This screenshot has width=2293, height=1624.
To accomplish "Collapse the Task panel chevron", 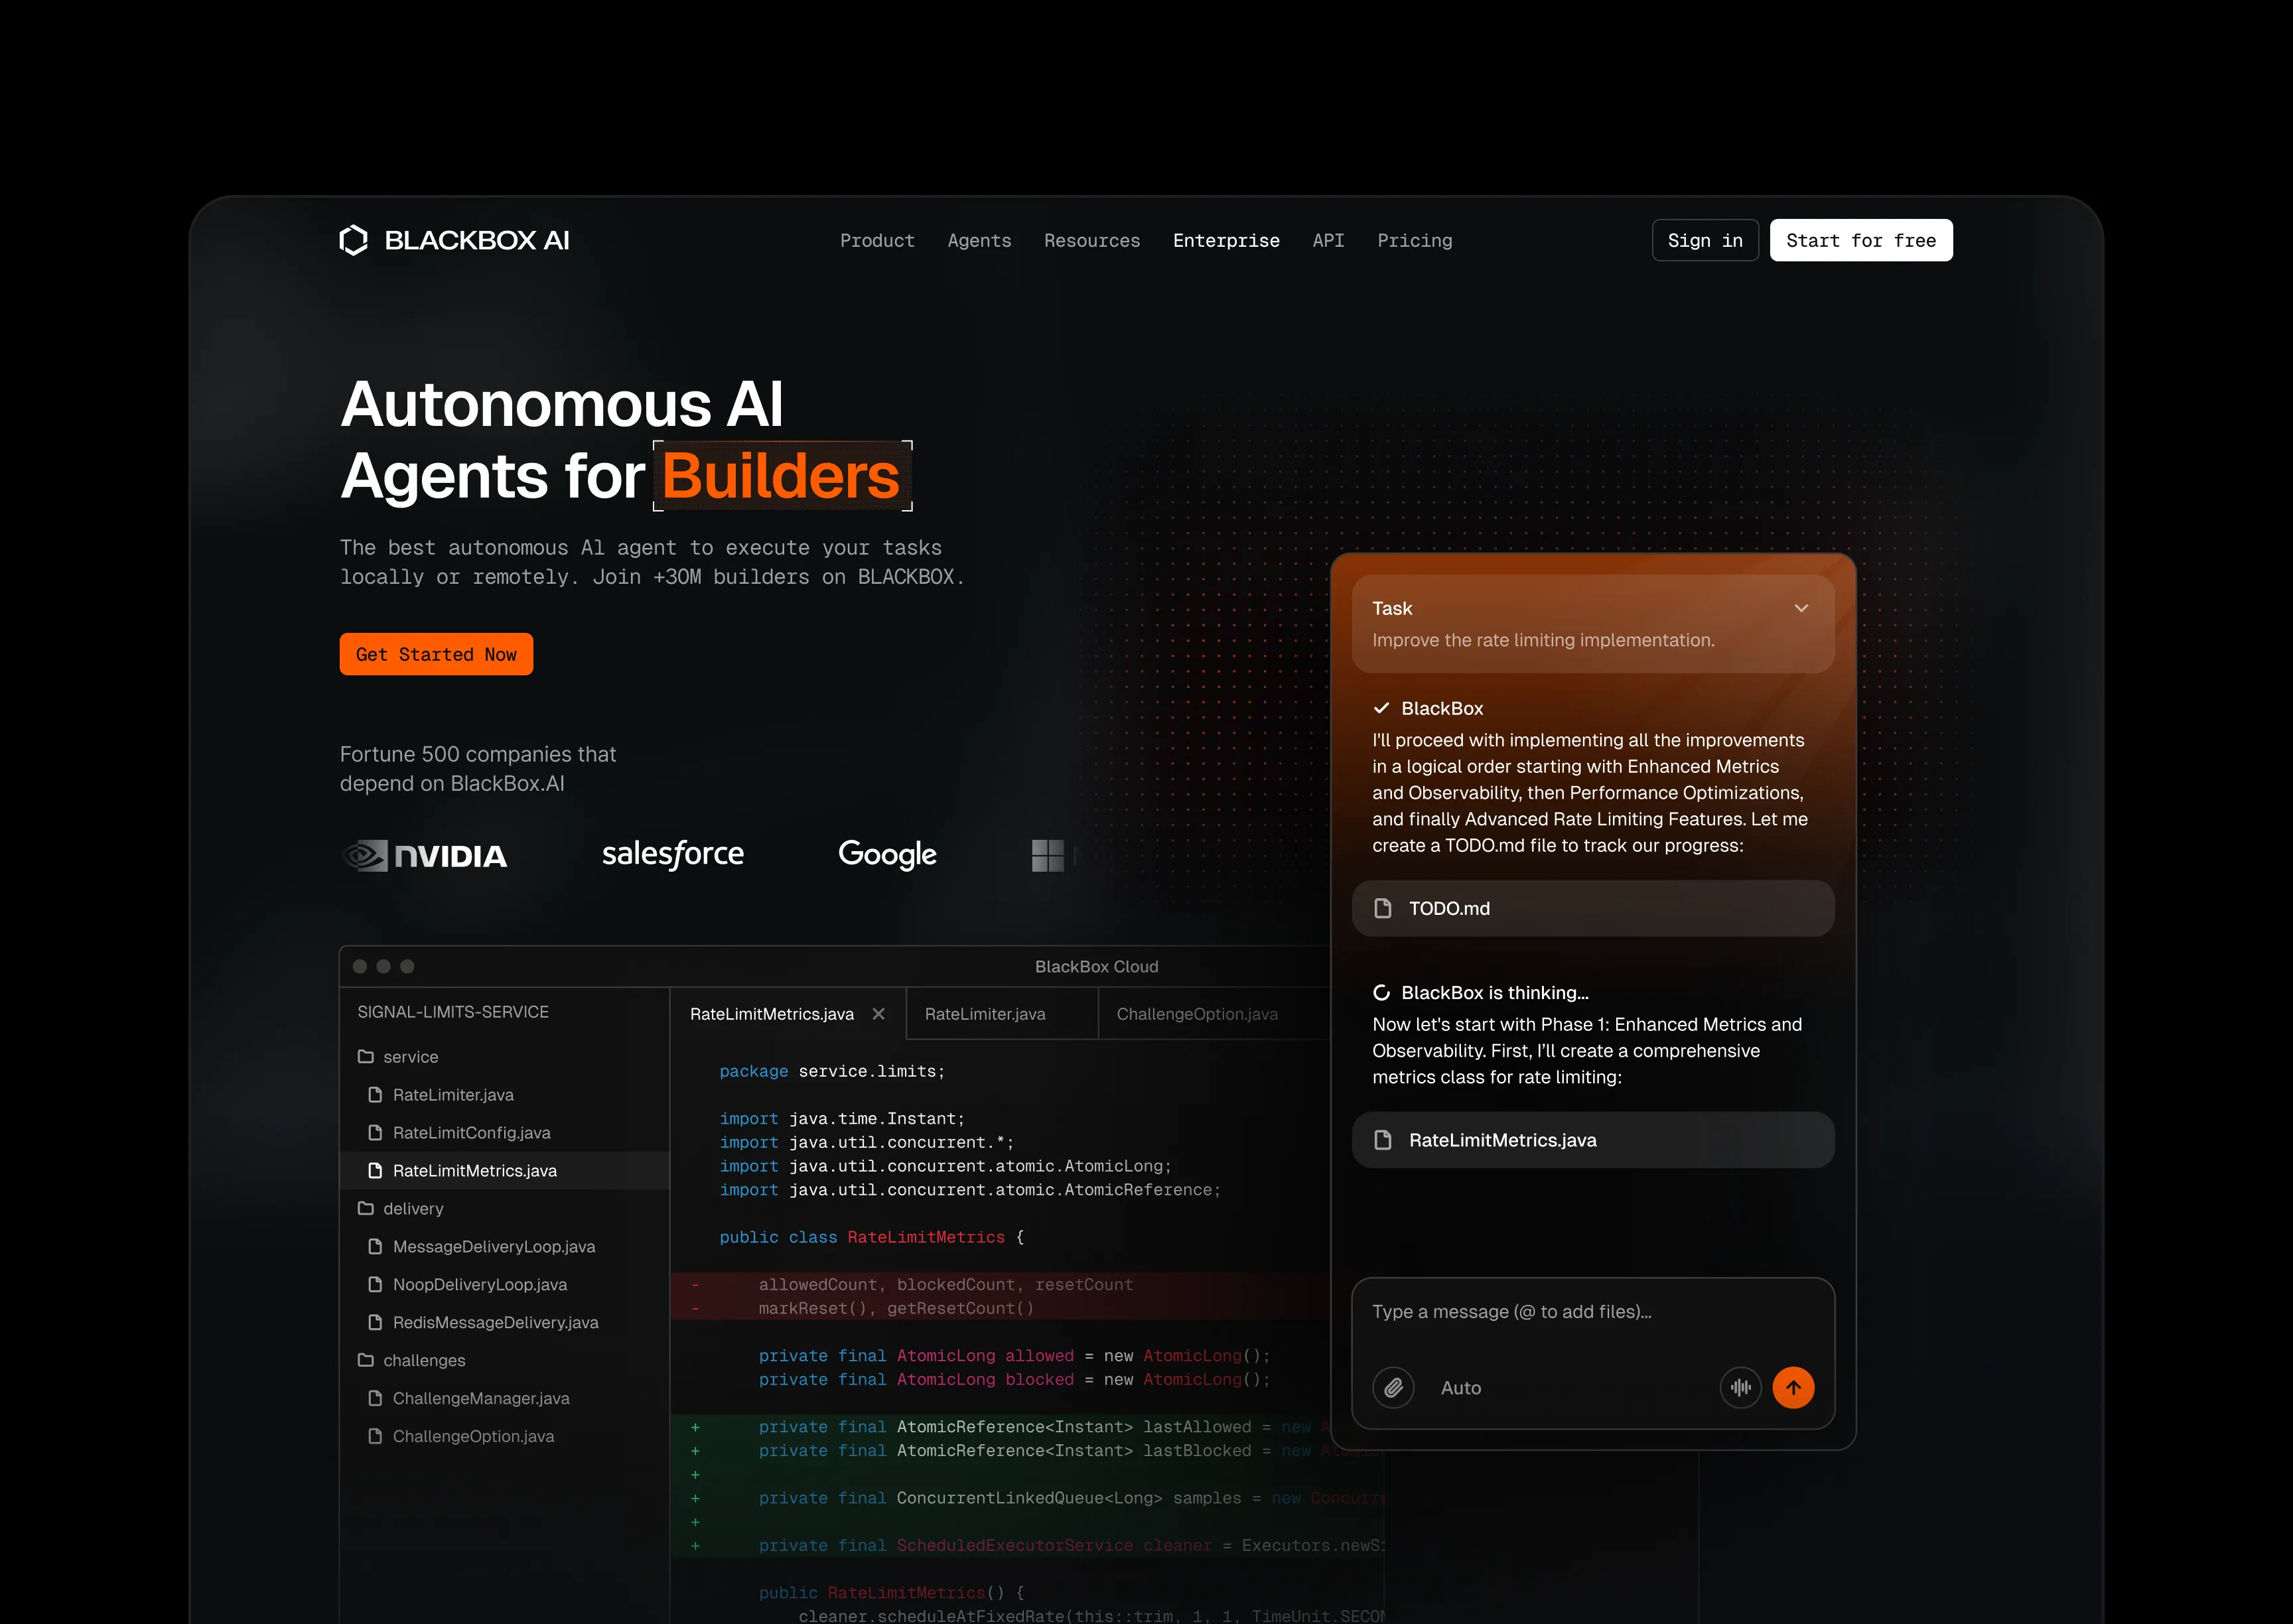I will click(x=1801, y=608).
